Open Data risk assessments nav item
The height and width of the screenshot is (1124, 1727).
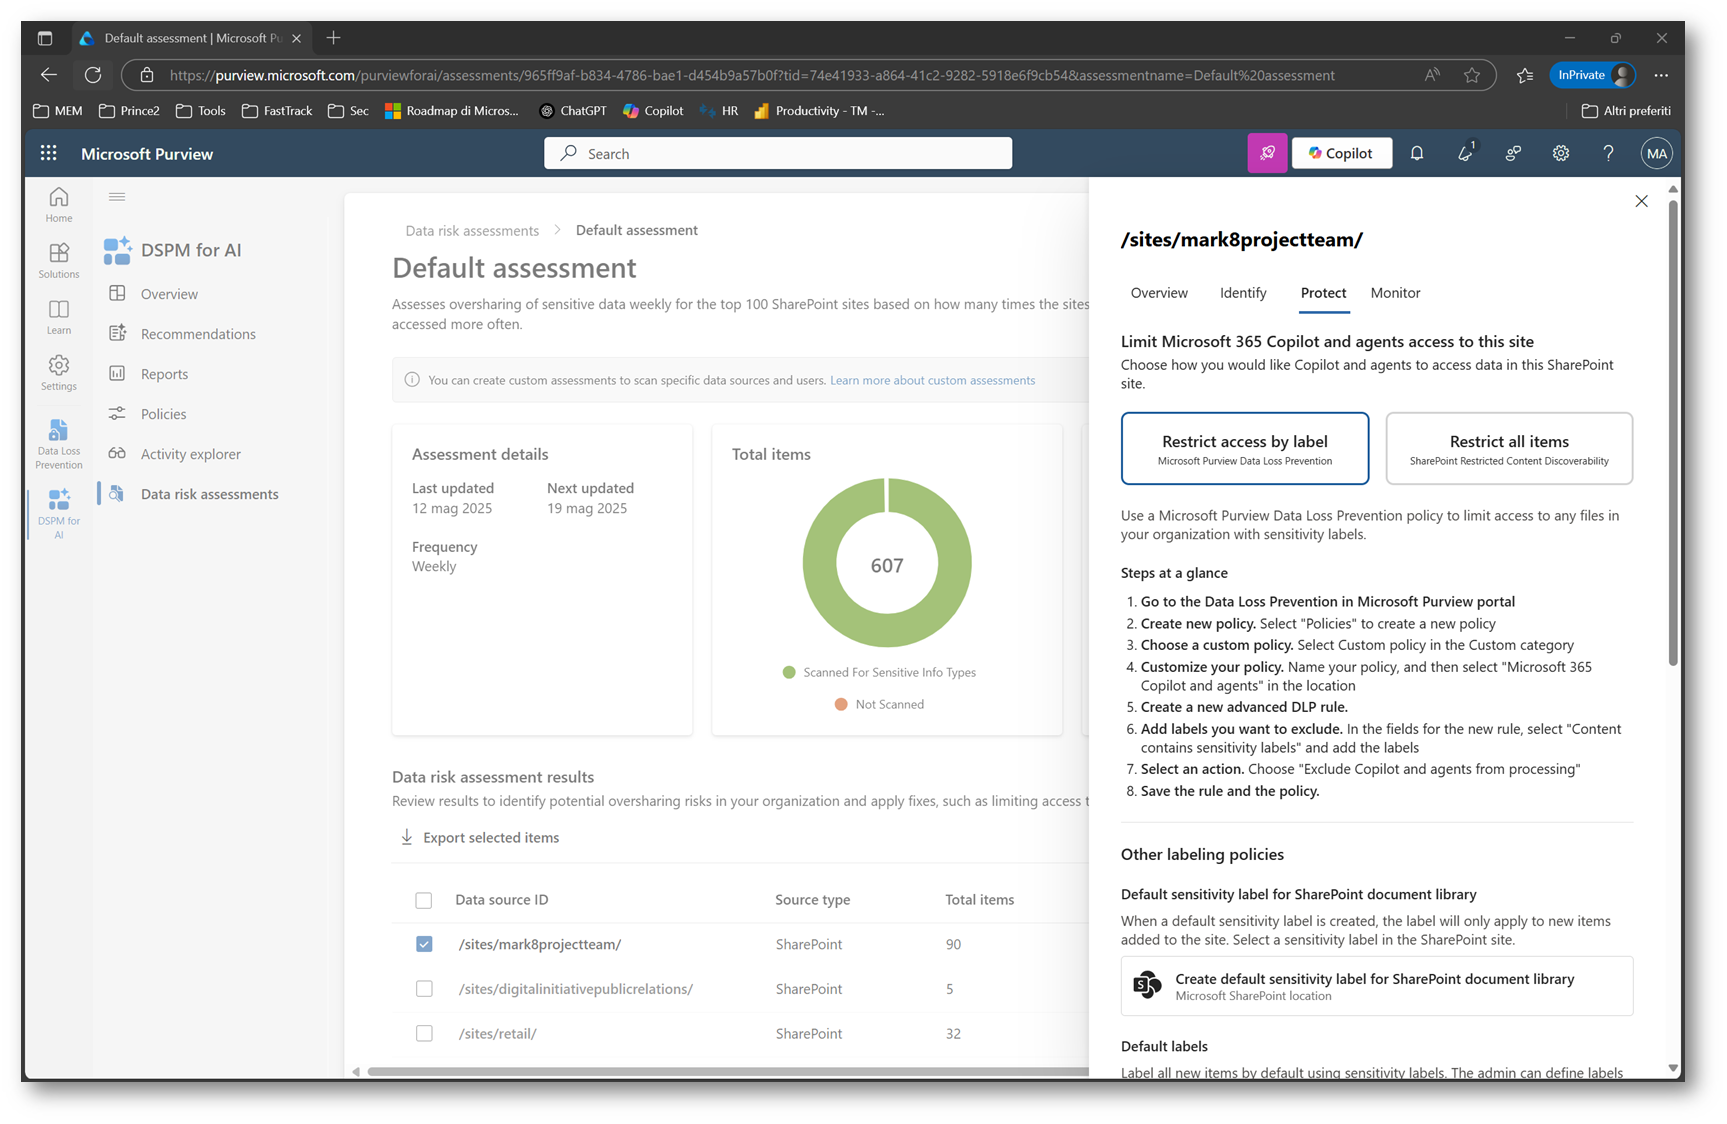pyautogui.click(x=209, y=494)
